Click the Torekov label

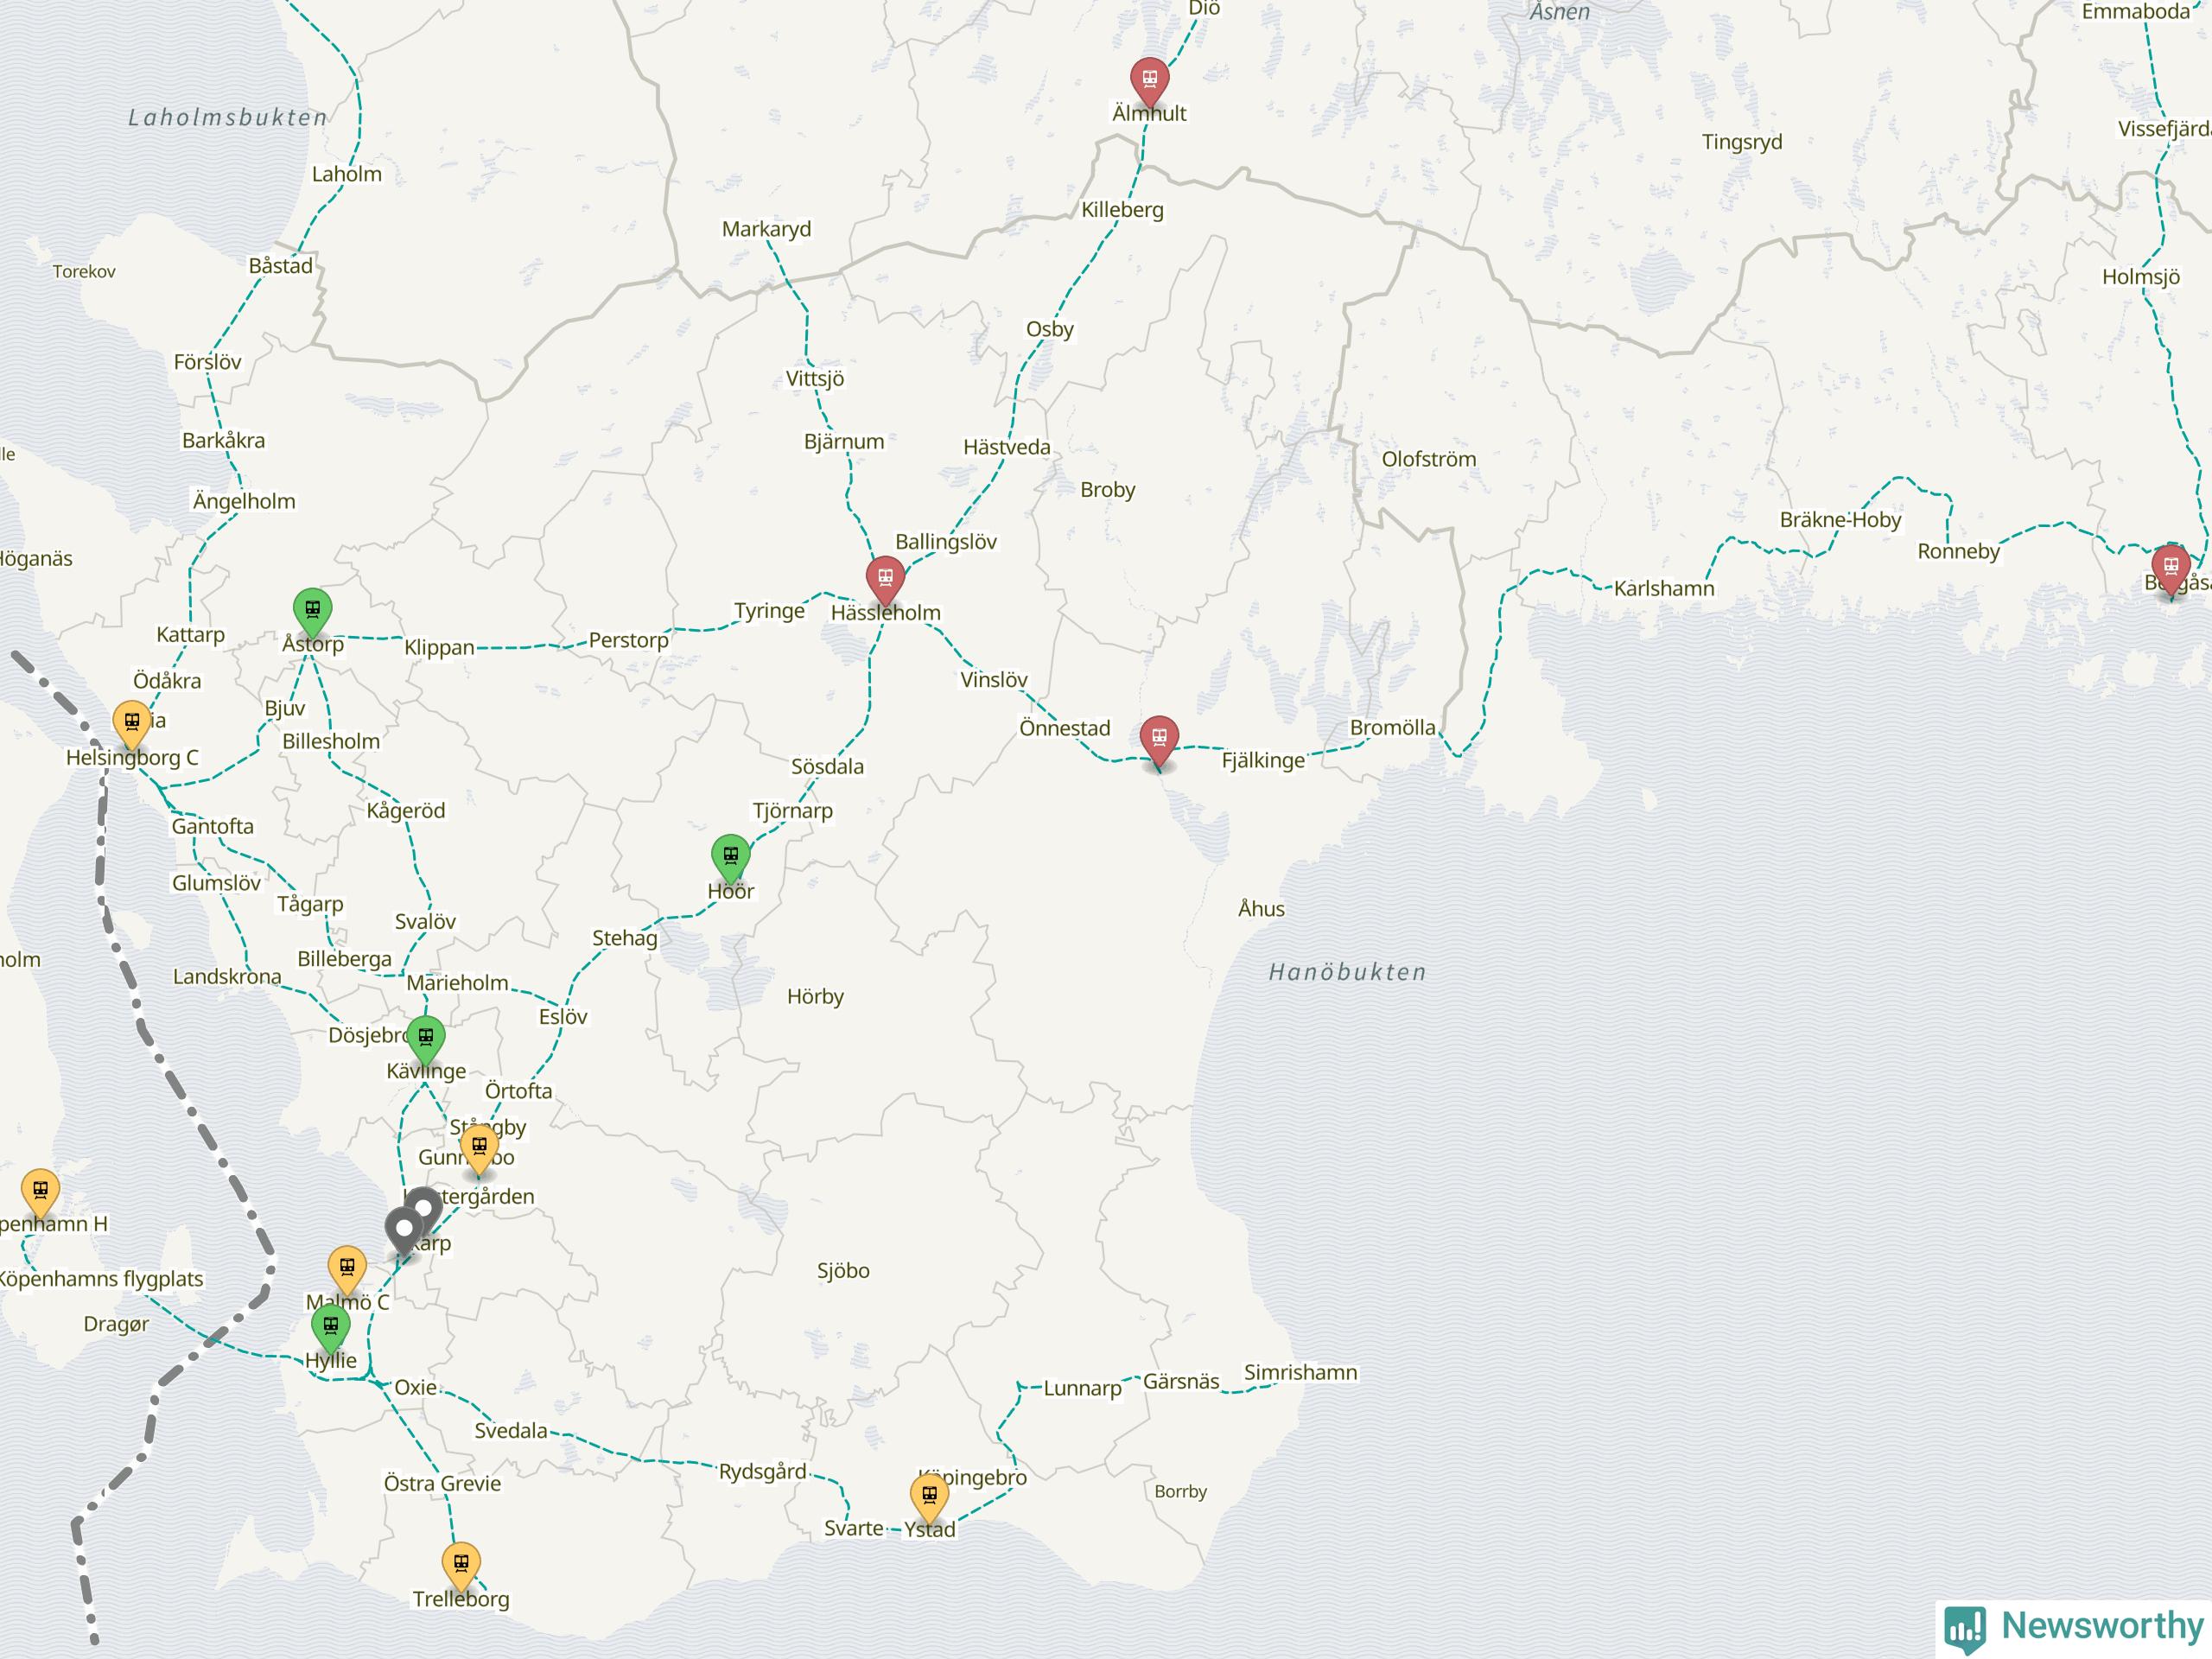83,272
